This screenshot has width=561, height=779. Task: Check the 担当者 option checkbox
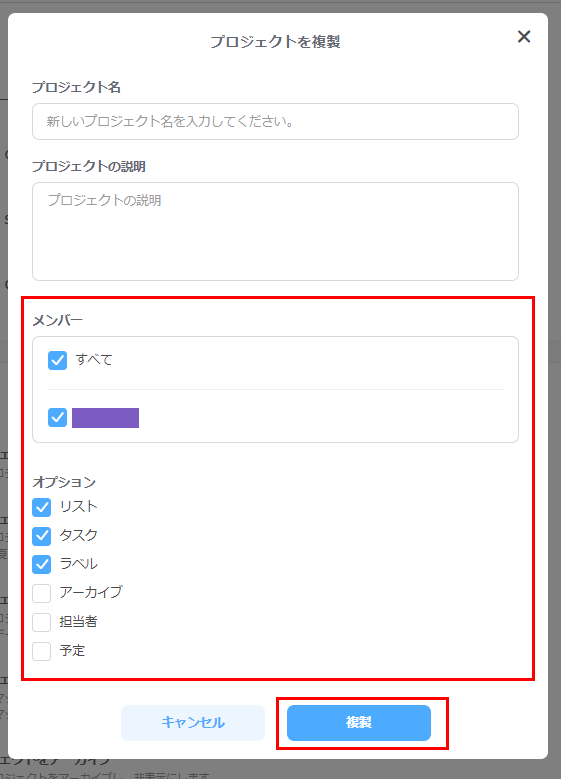coord(42,622)
